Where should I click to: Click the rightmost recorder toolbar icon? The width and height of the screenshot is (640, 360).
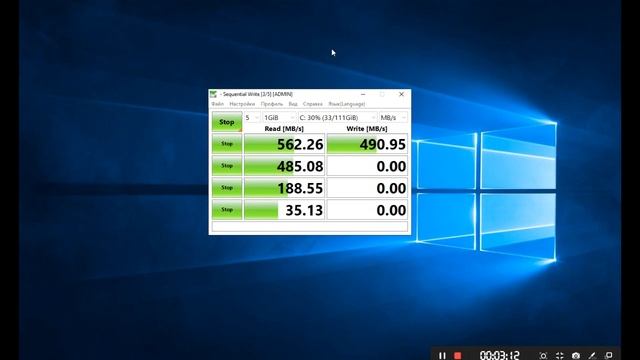pyautogui.click(x=609, y=356)
